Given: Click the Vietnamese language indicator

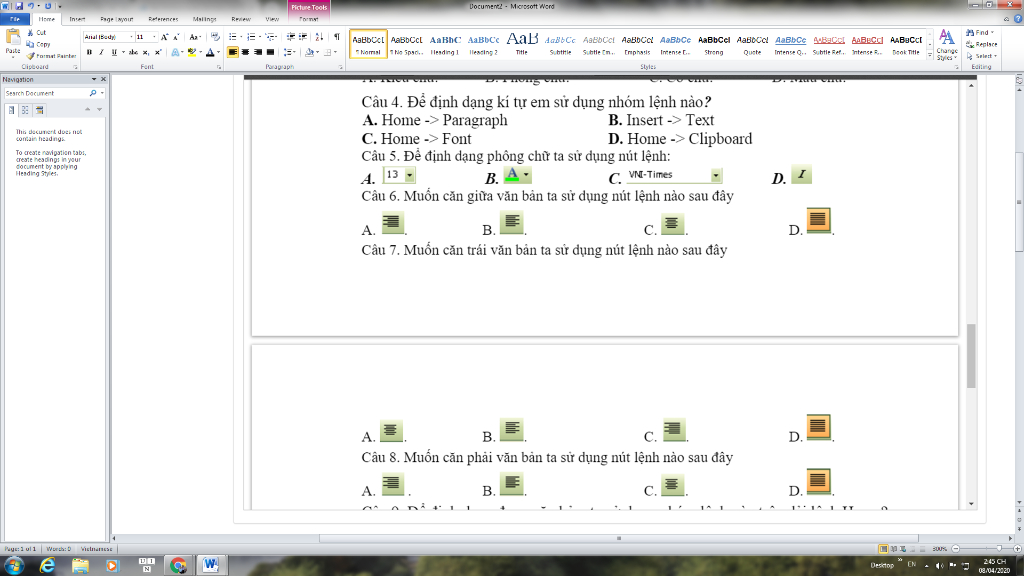Looking at the screenshot, I should (x=96, y=549).
